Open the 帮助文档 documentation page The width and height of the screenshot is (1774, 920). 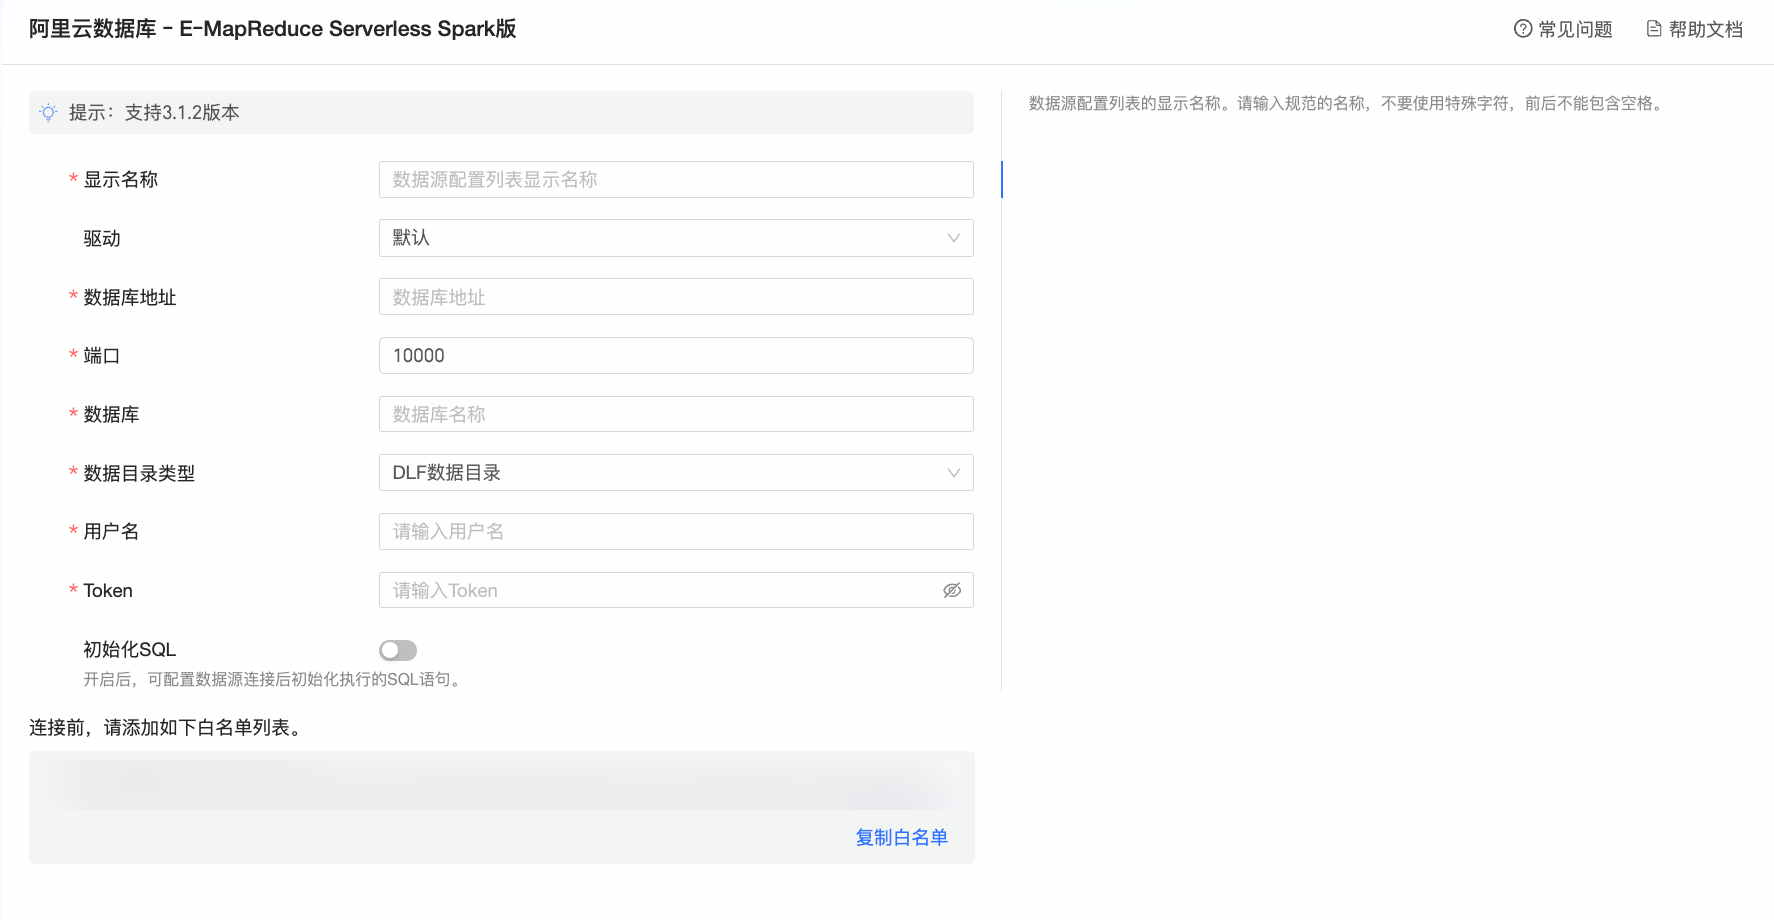1703,29
